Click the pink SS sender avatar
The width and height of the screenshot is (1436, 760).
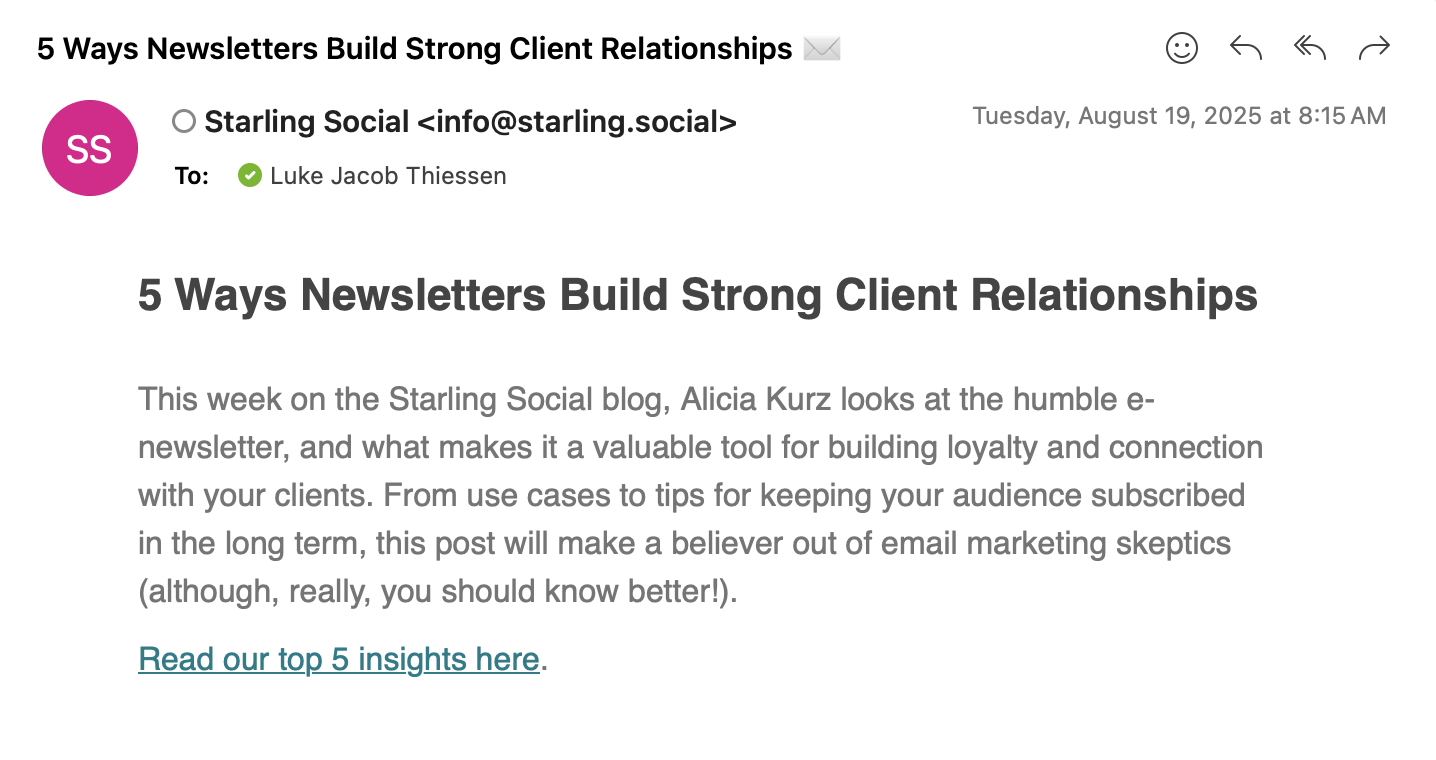tap(90, 148)
